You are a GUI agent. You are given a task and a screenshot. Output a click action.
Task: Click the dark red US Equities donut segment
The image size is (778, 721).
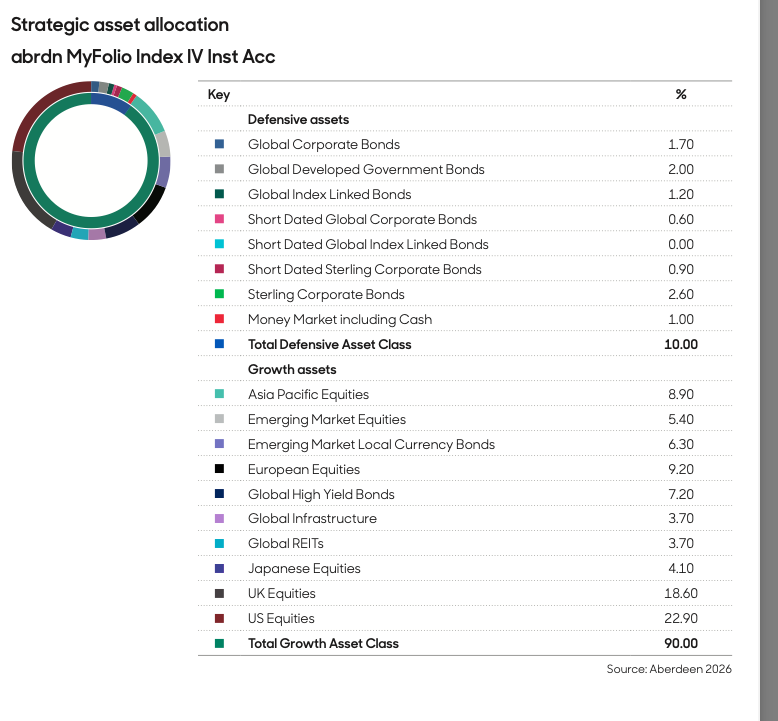(x=42, y=106)
